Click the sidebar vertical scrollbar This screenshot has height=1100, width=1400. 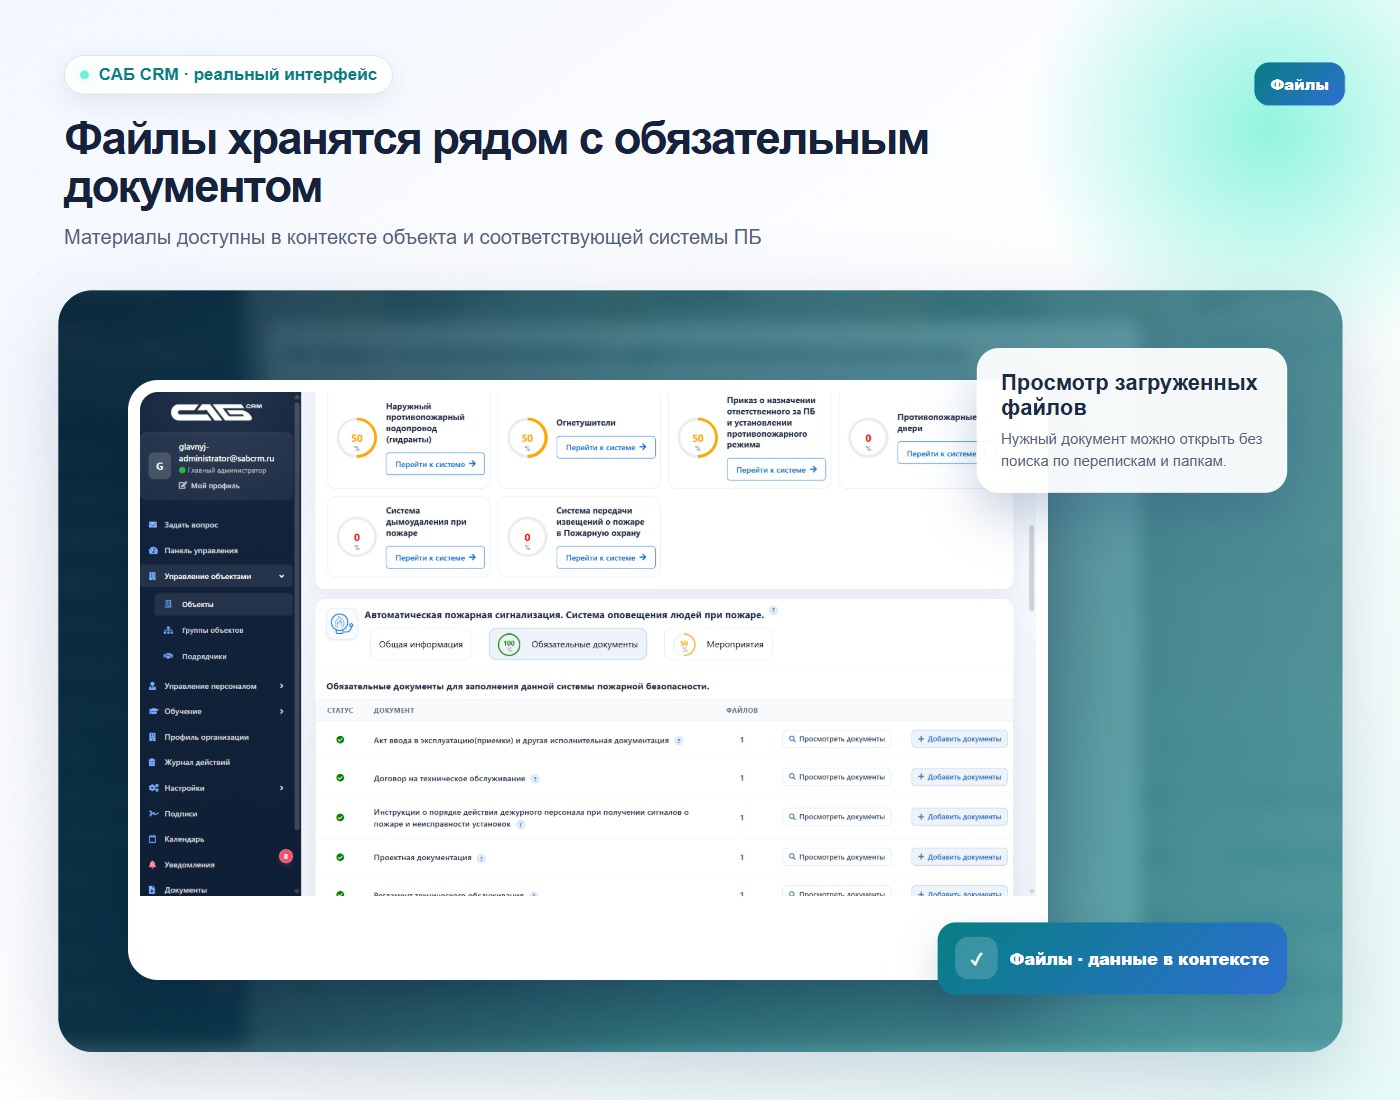tap(297, 615)
